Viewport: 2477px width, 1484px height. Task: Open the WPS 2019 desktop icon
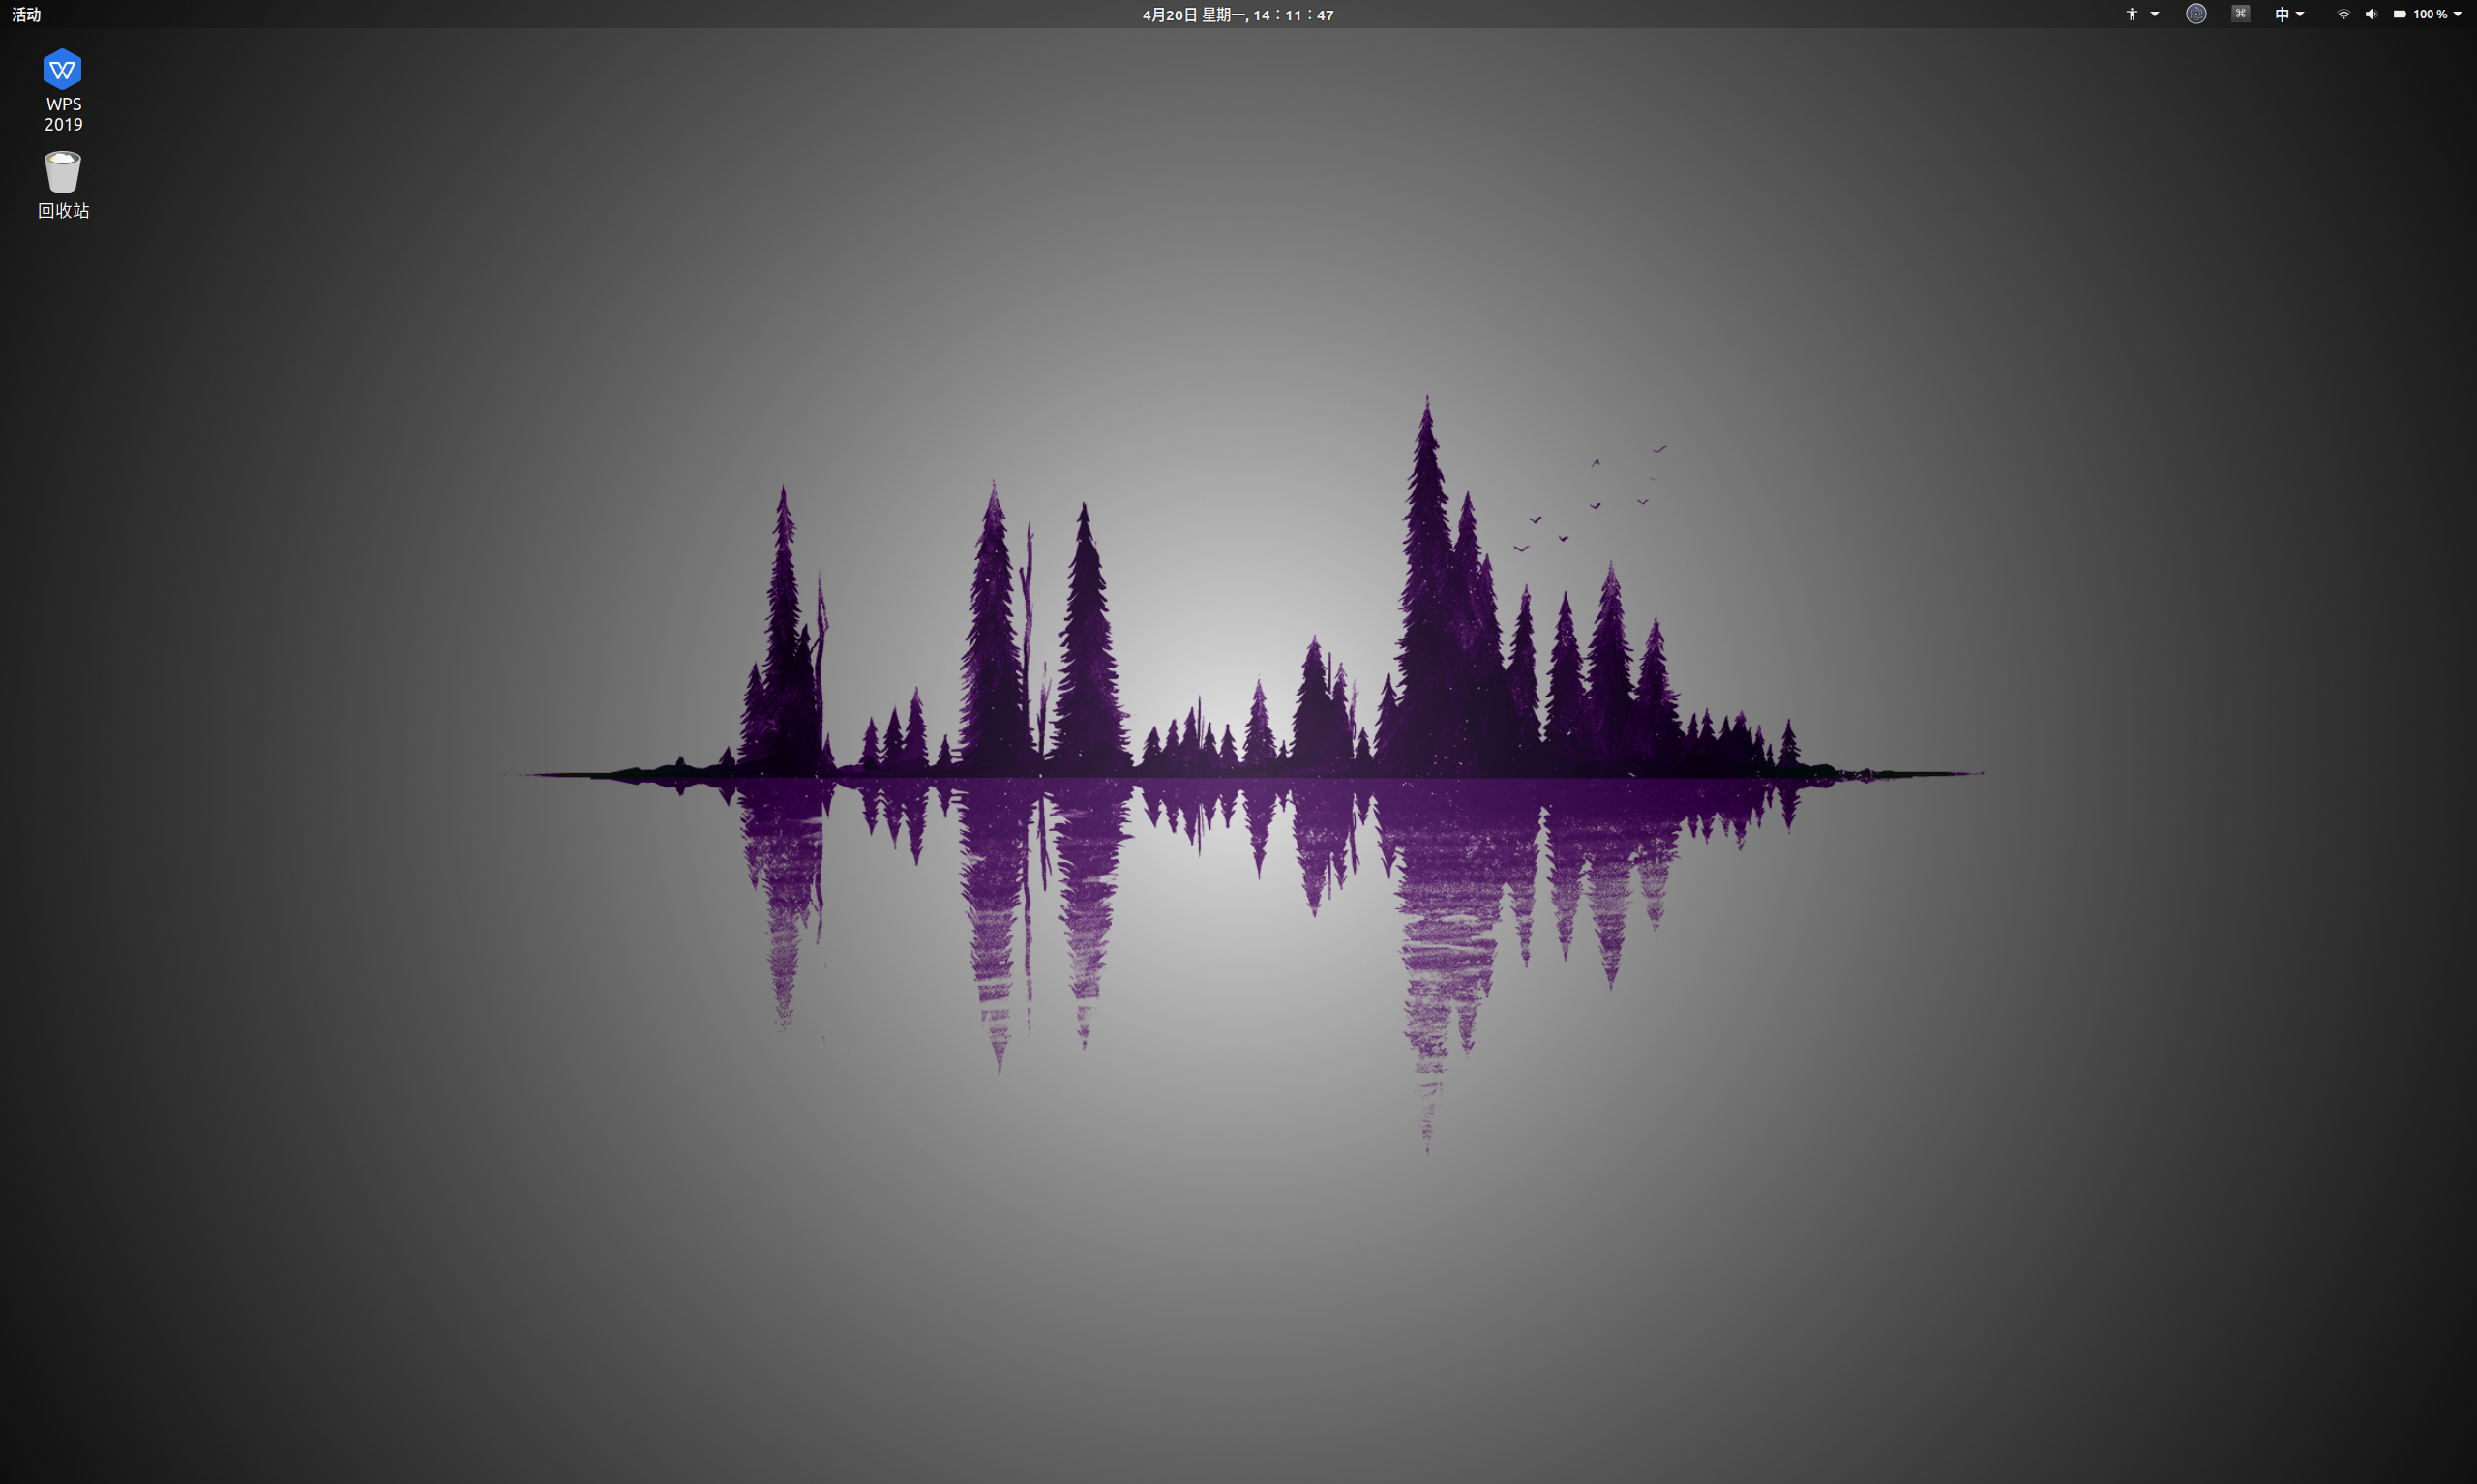click(62, 70)
